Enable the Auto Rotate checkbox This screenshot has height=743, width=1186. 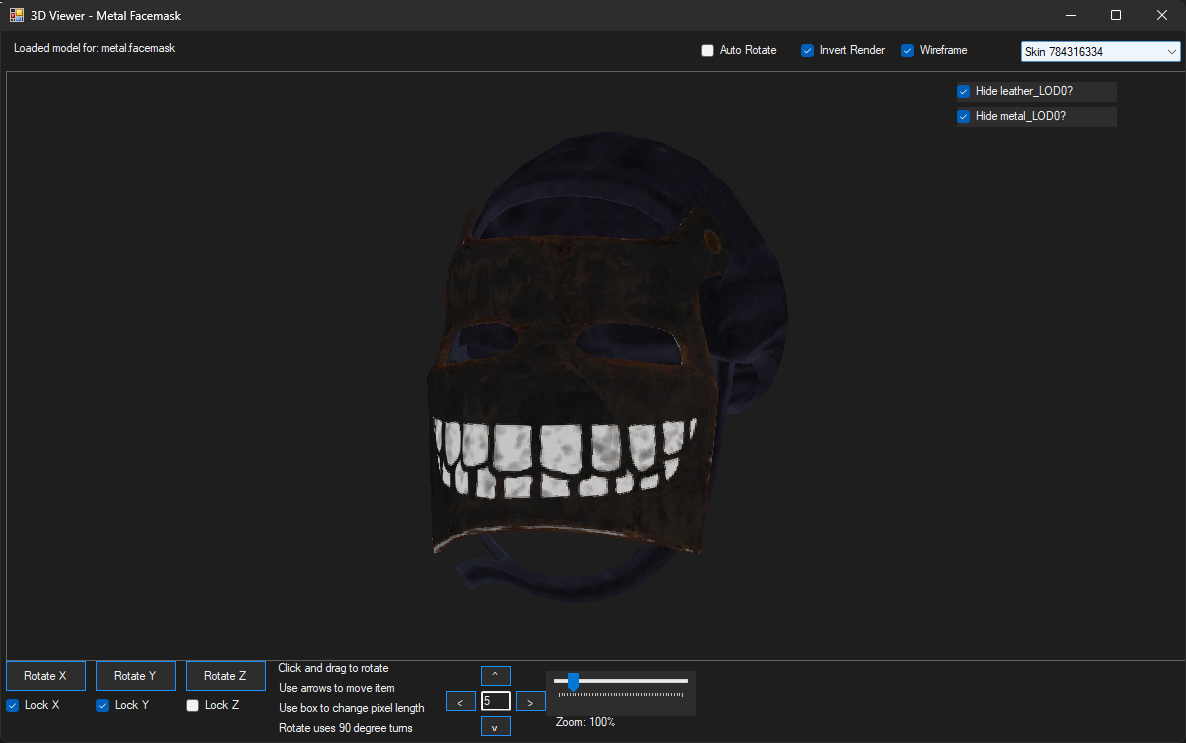point(707,51)
